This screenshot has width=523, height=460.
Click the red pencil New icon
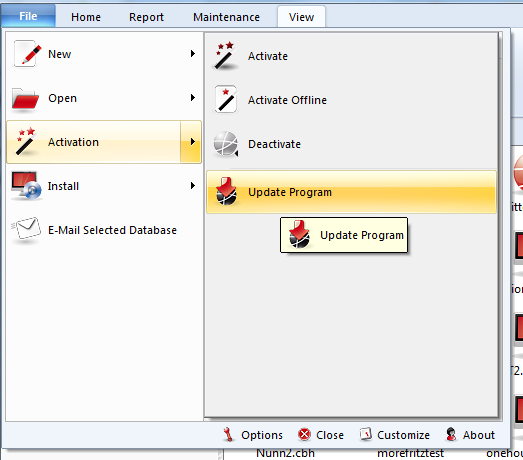pyautogui.click(x=27, y=54)
